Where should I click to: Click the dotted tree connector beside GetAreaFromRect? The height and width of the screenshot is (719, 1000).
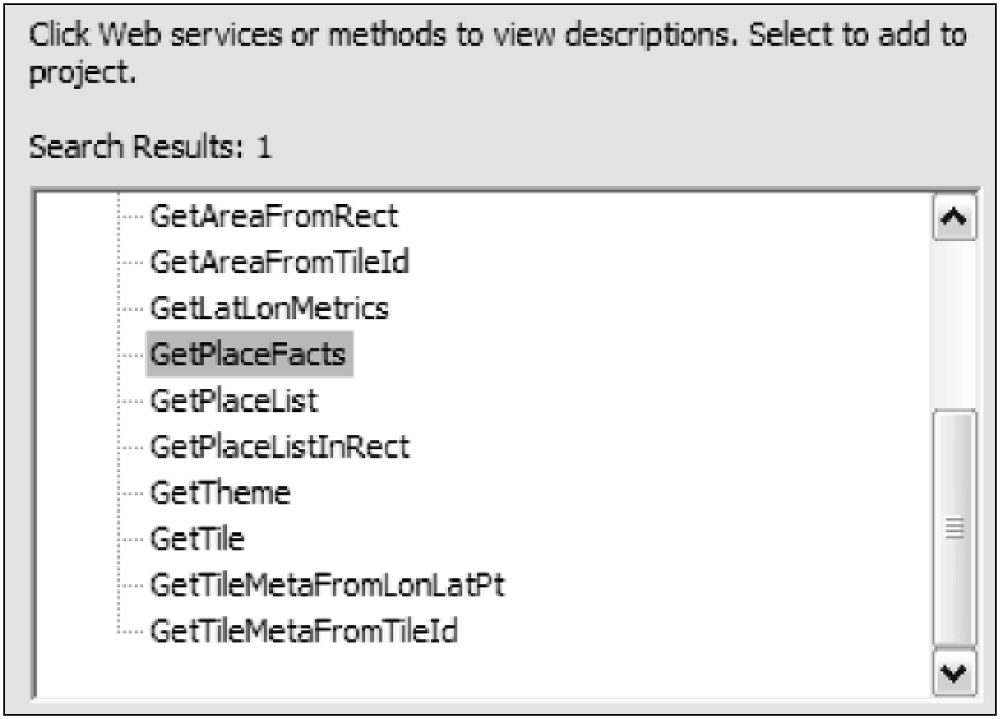click(x=131, y=215)
